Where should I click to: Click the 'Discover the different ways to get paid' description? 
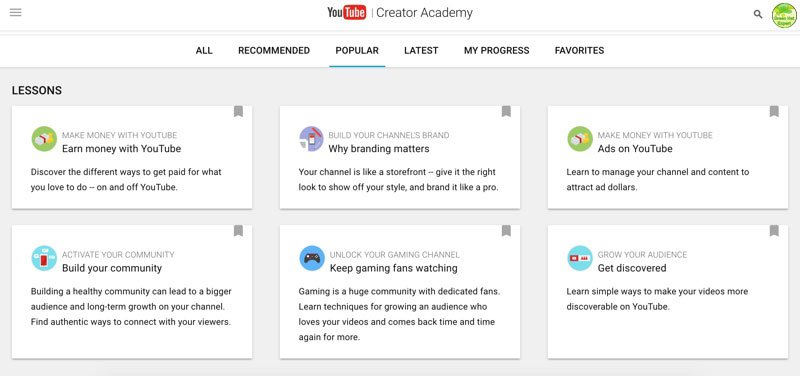point(126,180)
